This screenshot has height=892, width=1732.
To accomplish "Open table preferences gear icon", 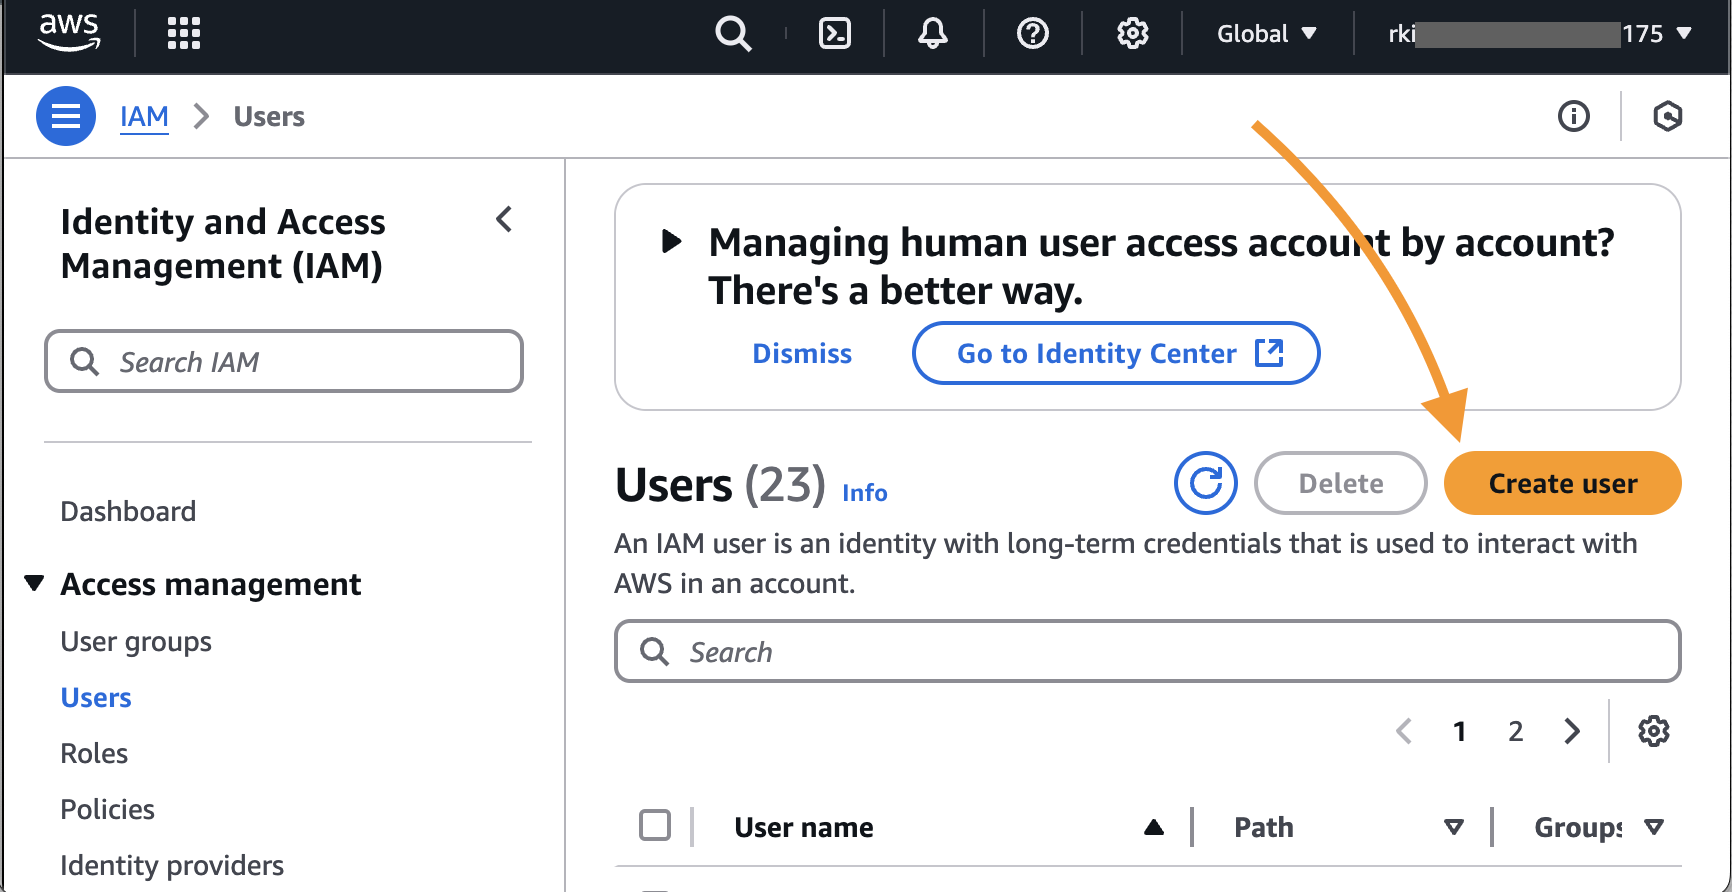I will [x=1654, y=731].
